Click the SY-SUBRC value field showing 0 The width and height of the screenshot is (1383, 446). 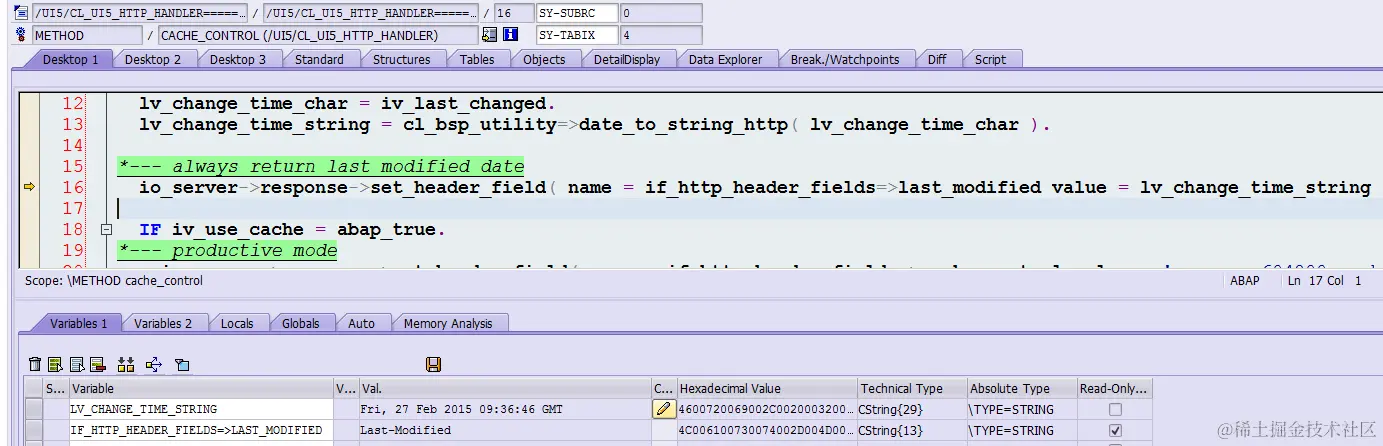click(x=660, y=14)
